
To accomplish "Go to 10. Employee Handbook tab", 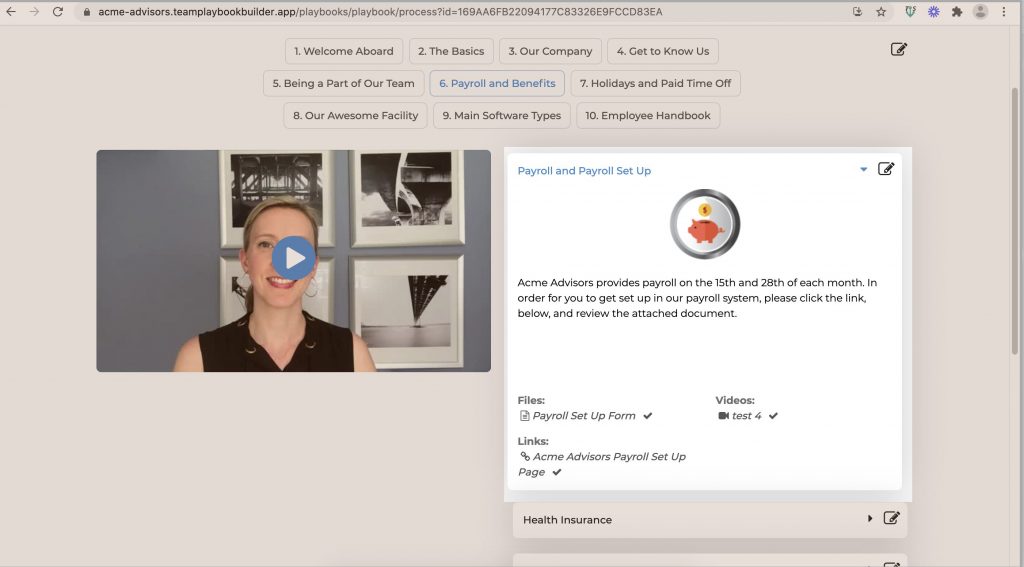I will coord(648,115).
